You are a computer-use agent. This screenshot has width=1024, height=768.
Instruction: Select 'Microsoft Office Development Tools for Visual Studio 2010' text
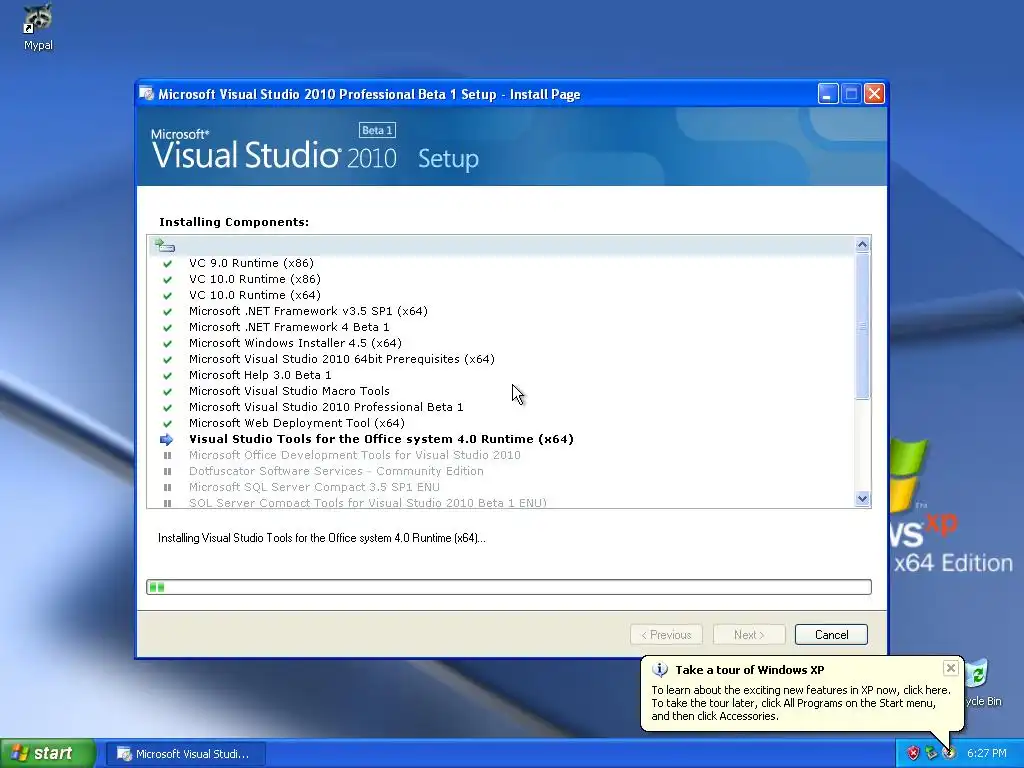355,455
